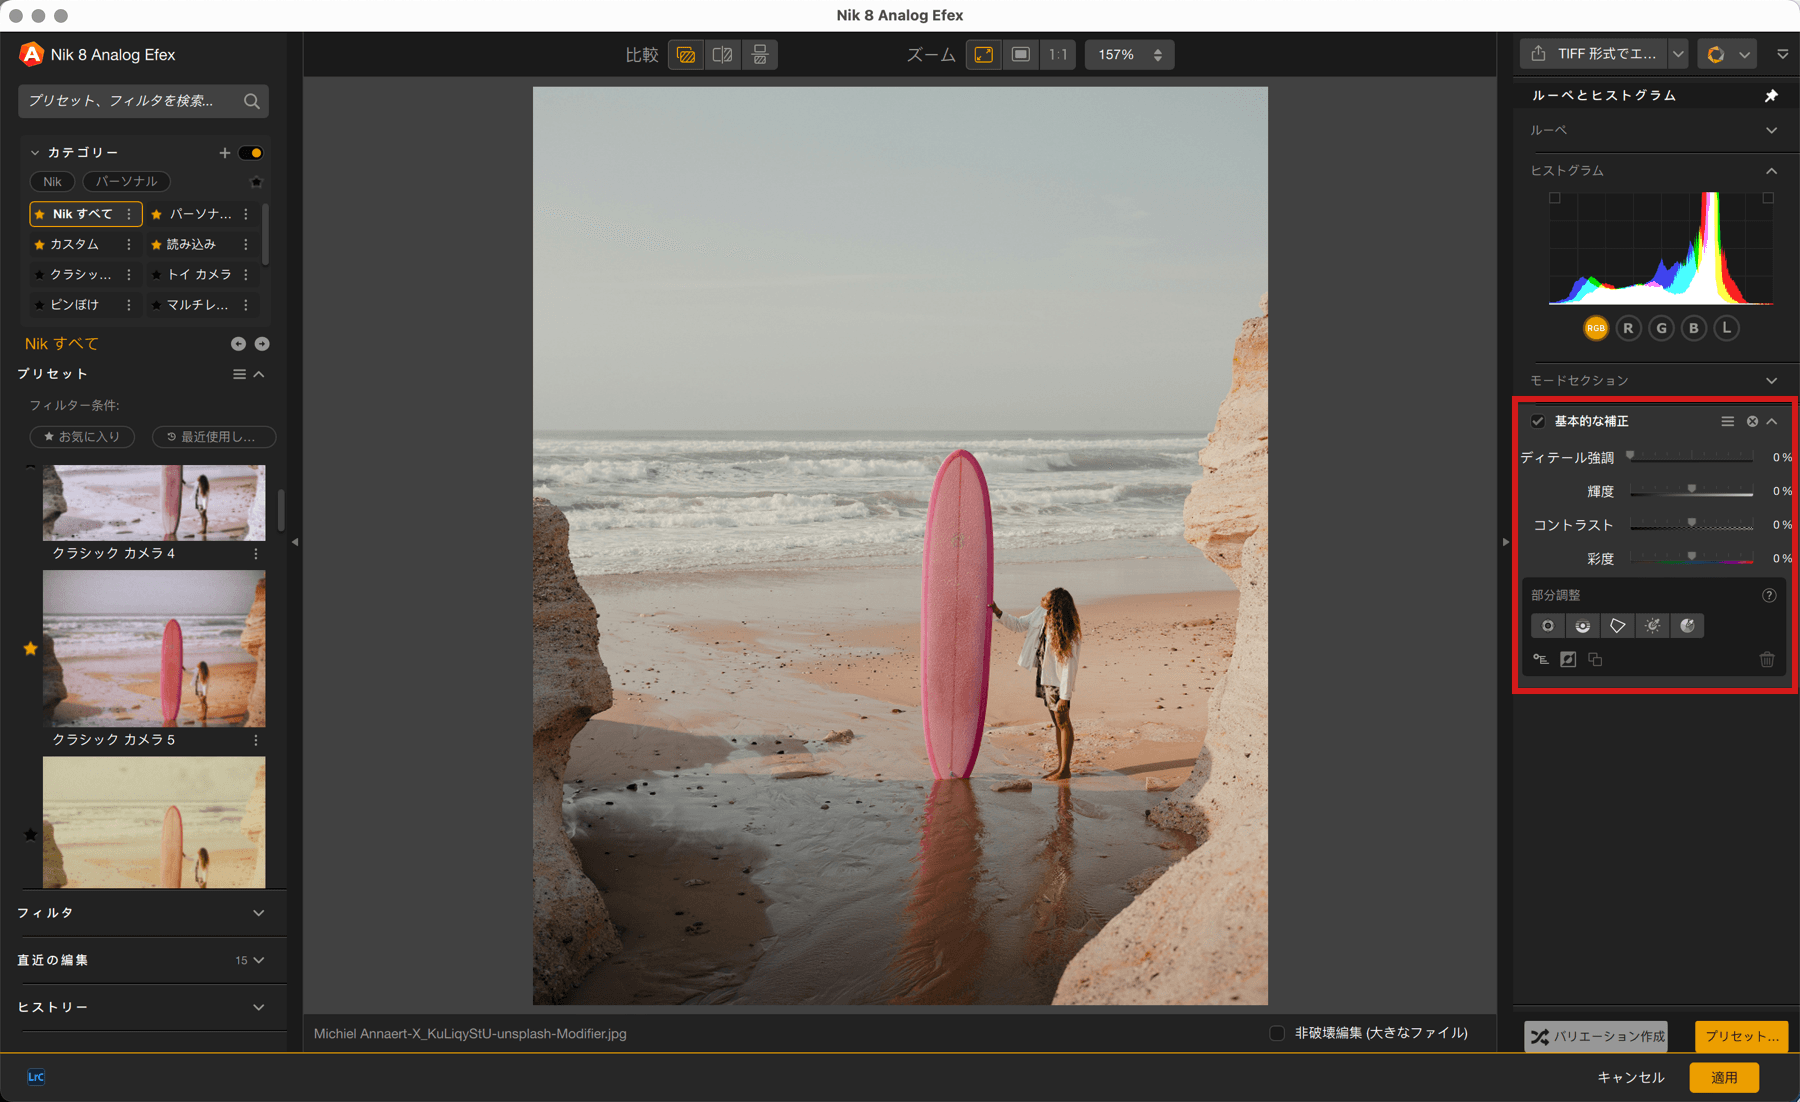This screenshot has width=1800, height=1102.
Task: Select RGB histogram channel
Action: [1596, 328]
